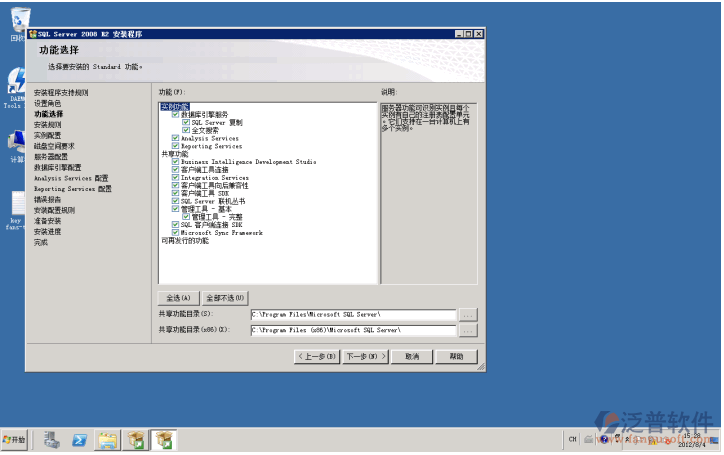Browse for the 共享功能目录(S) folder

coord(468,314)
